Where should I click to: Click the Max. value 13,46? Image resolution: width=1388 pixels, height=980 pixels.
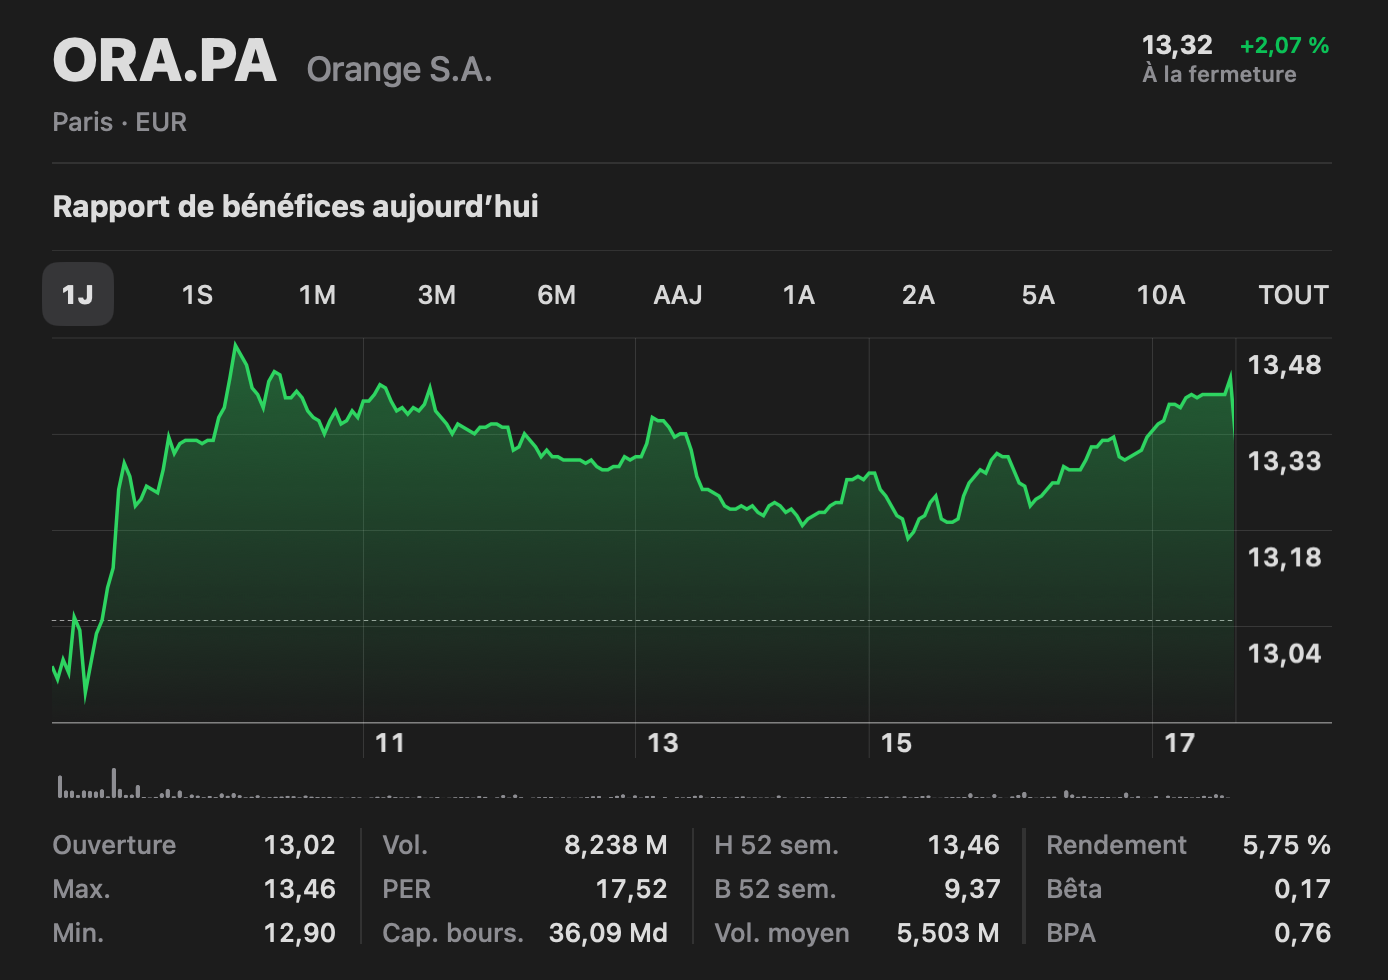point(300,889)
